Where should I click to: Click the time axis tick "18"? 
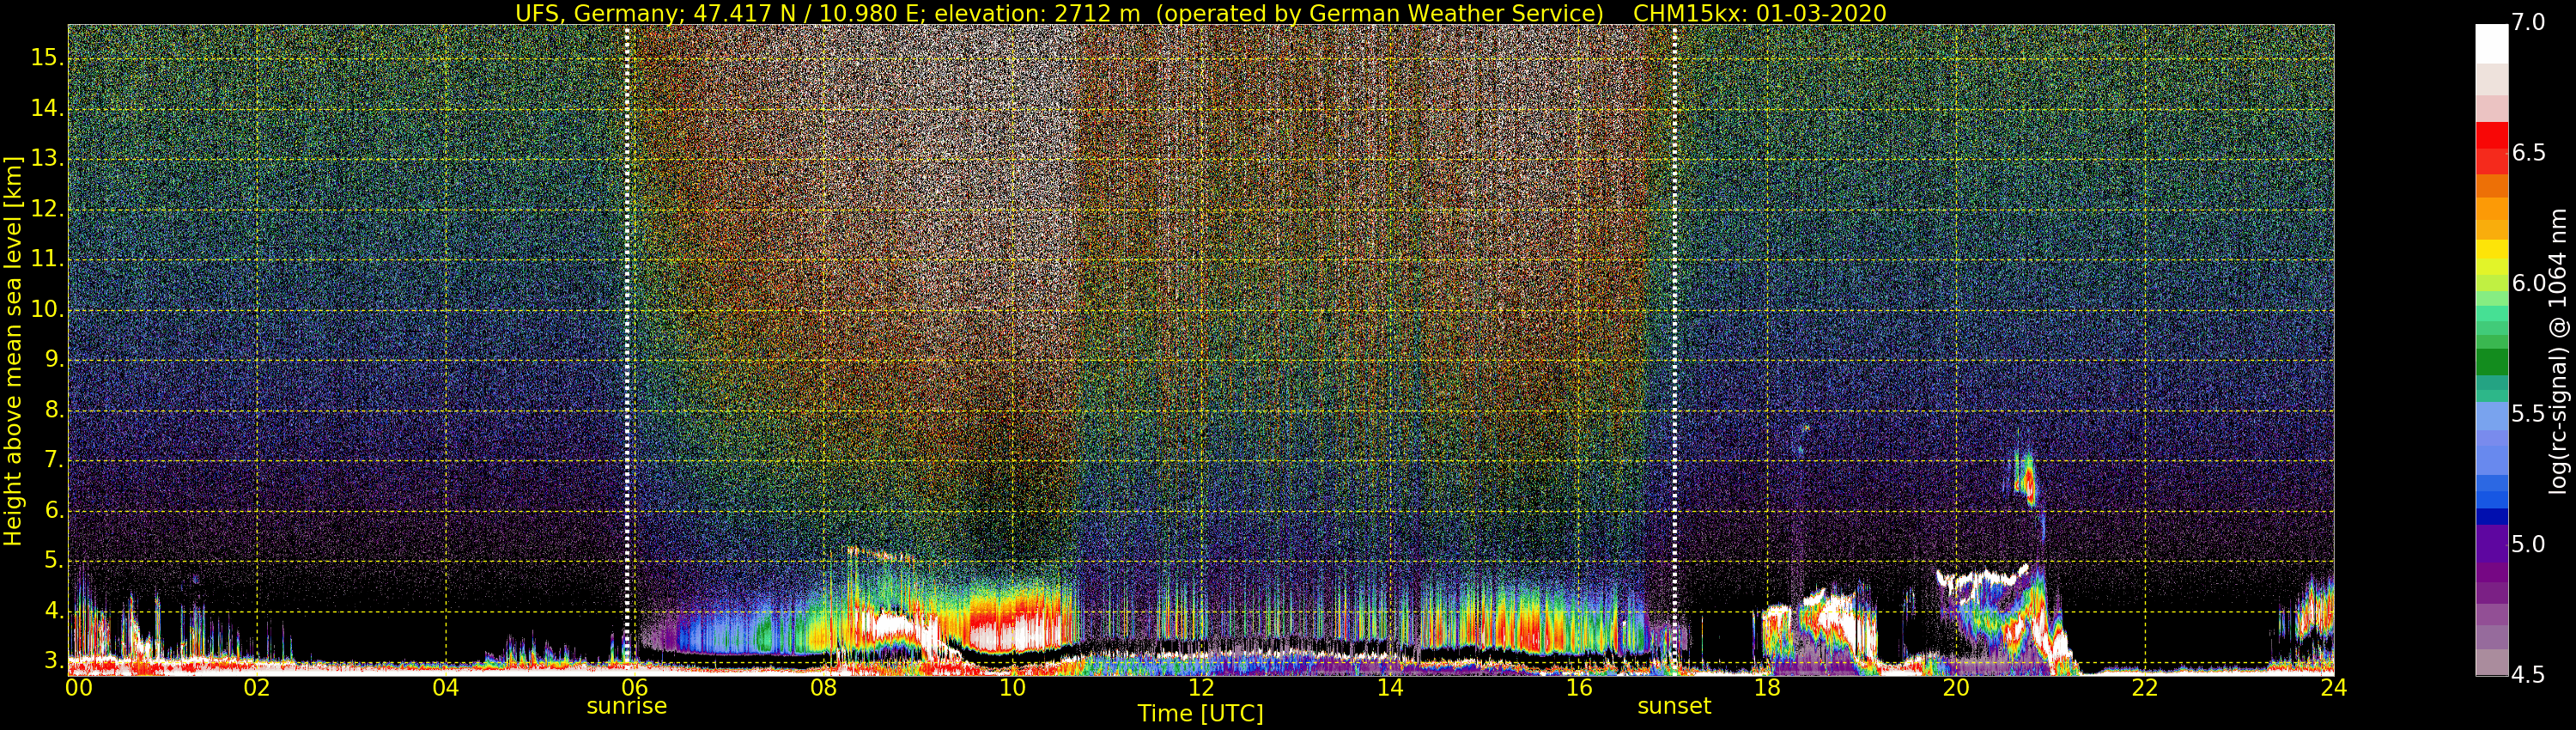pos(1768,688)
